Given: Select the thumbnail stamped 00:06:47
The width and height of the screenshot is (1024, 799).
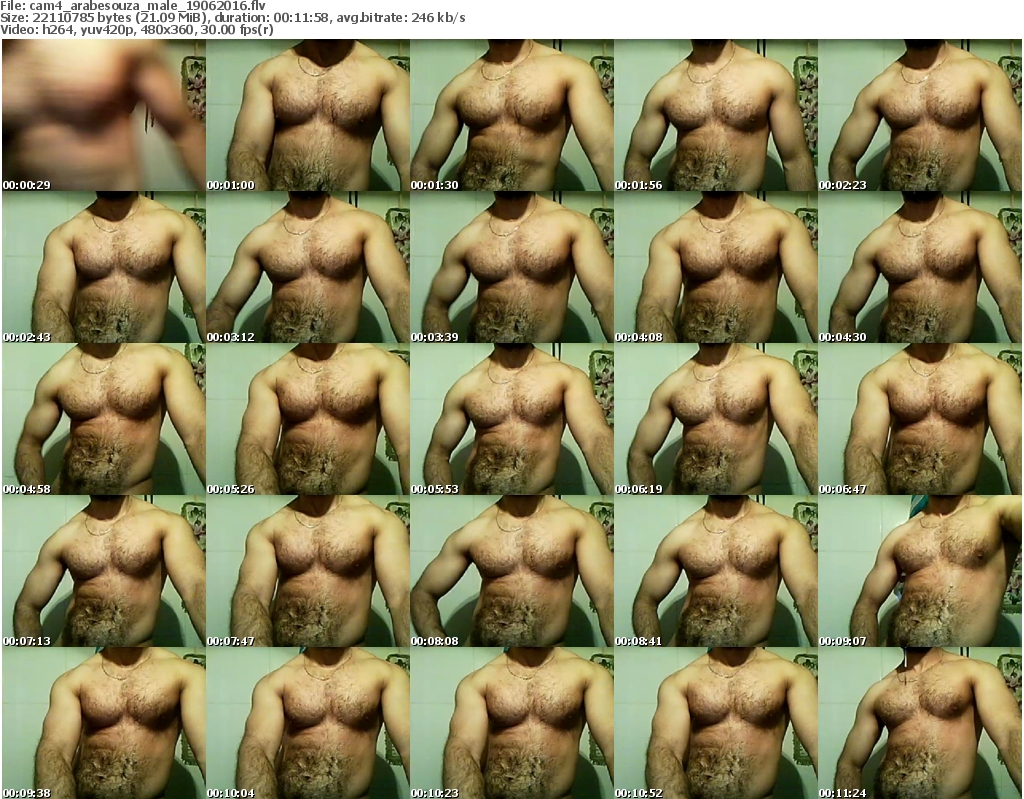Looking at the screenshot, I should point(920,419).
